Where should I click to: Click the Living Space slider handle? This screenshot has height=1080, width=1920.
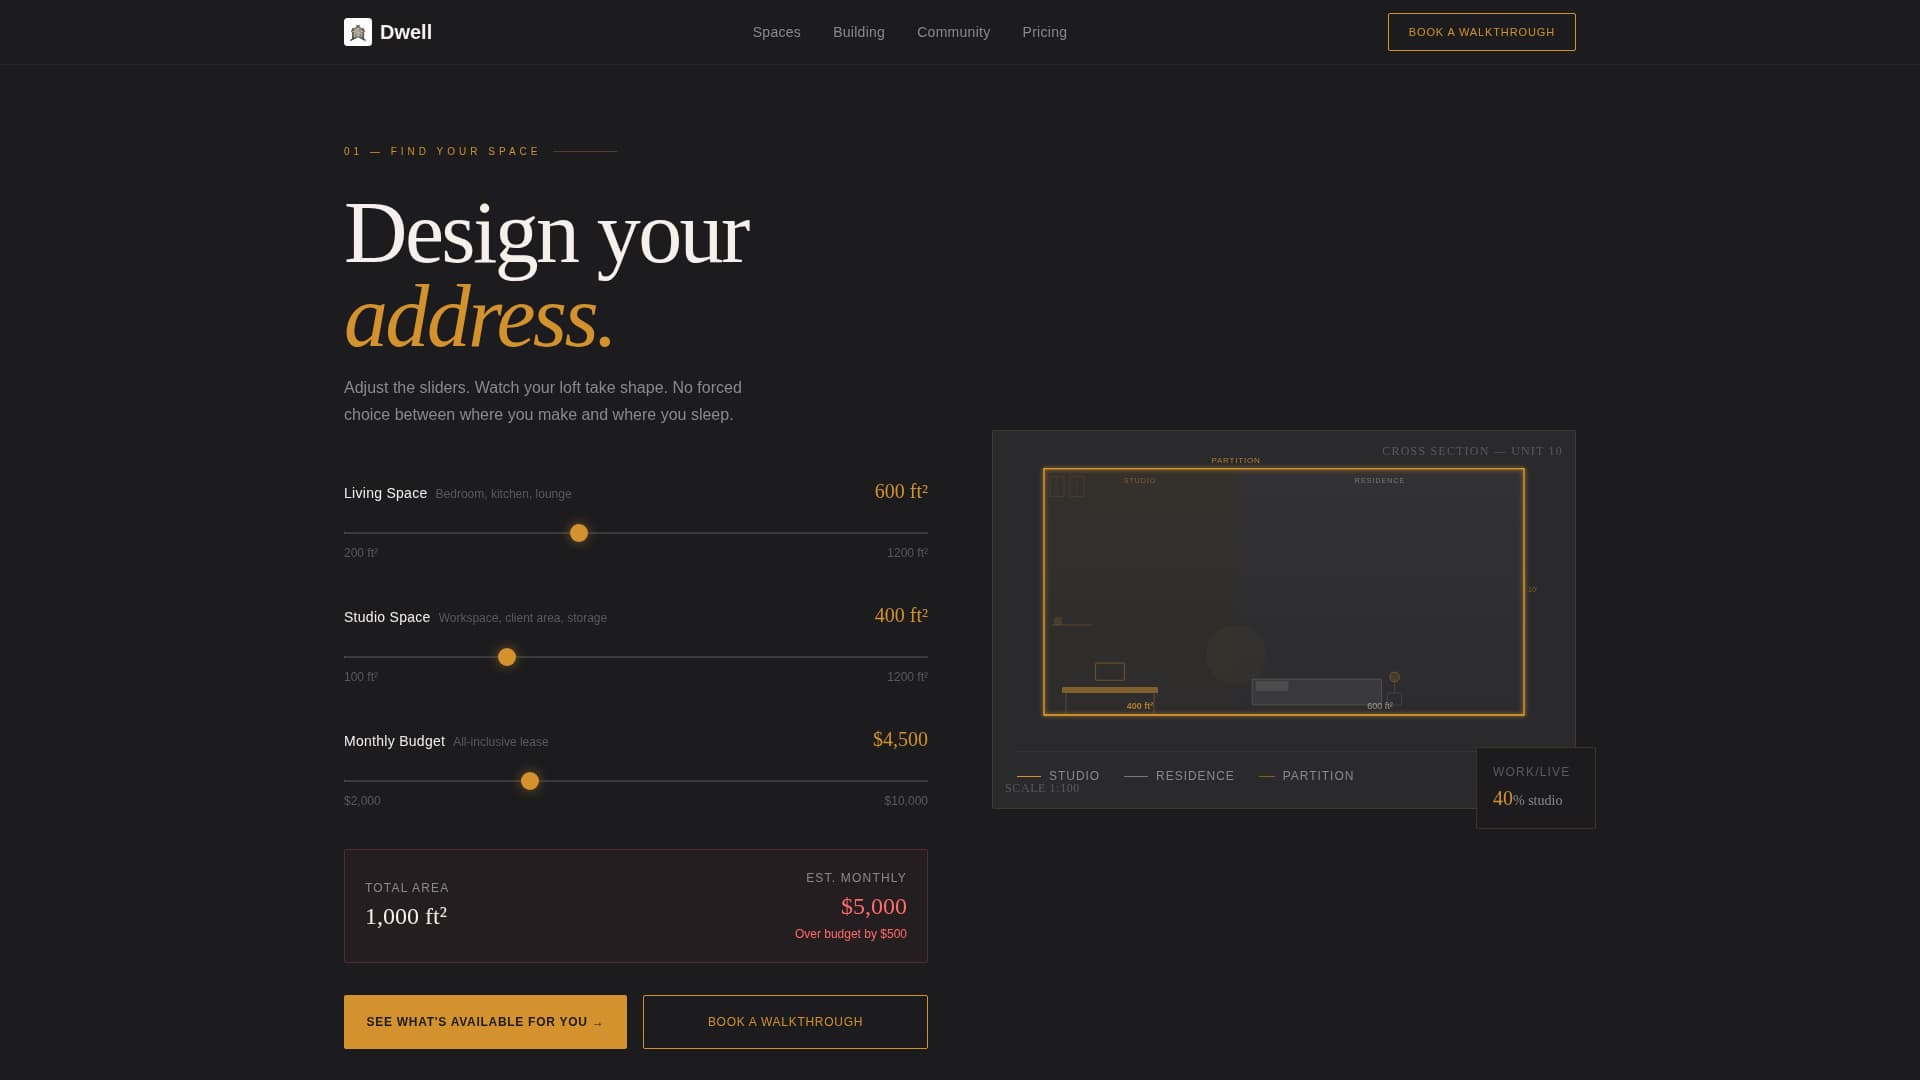pos(579,533)
